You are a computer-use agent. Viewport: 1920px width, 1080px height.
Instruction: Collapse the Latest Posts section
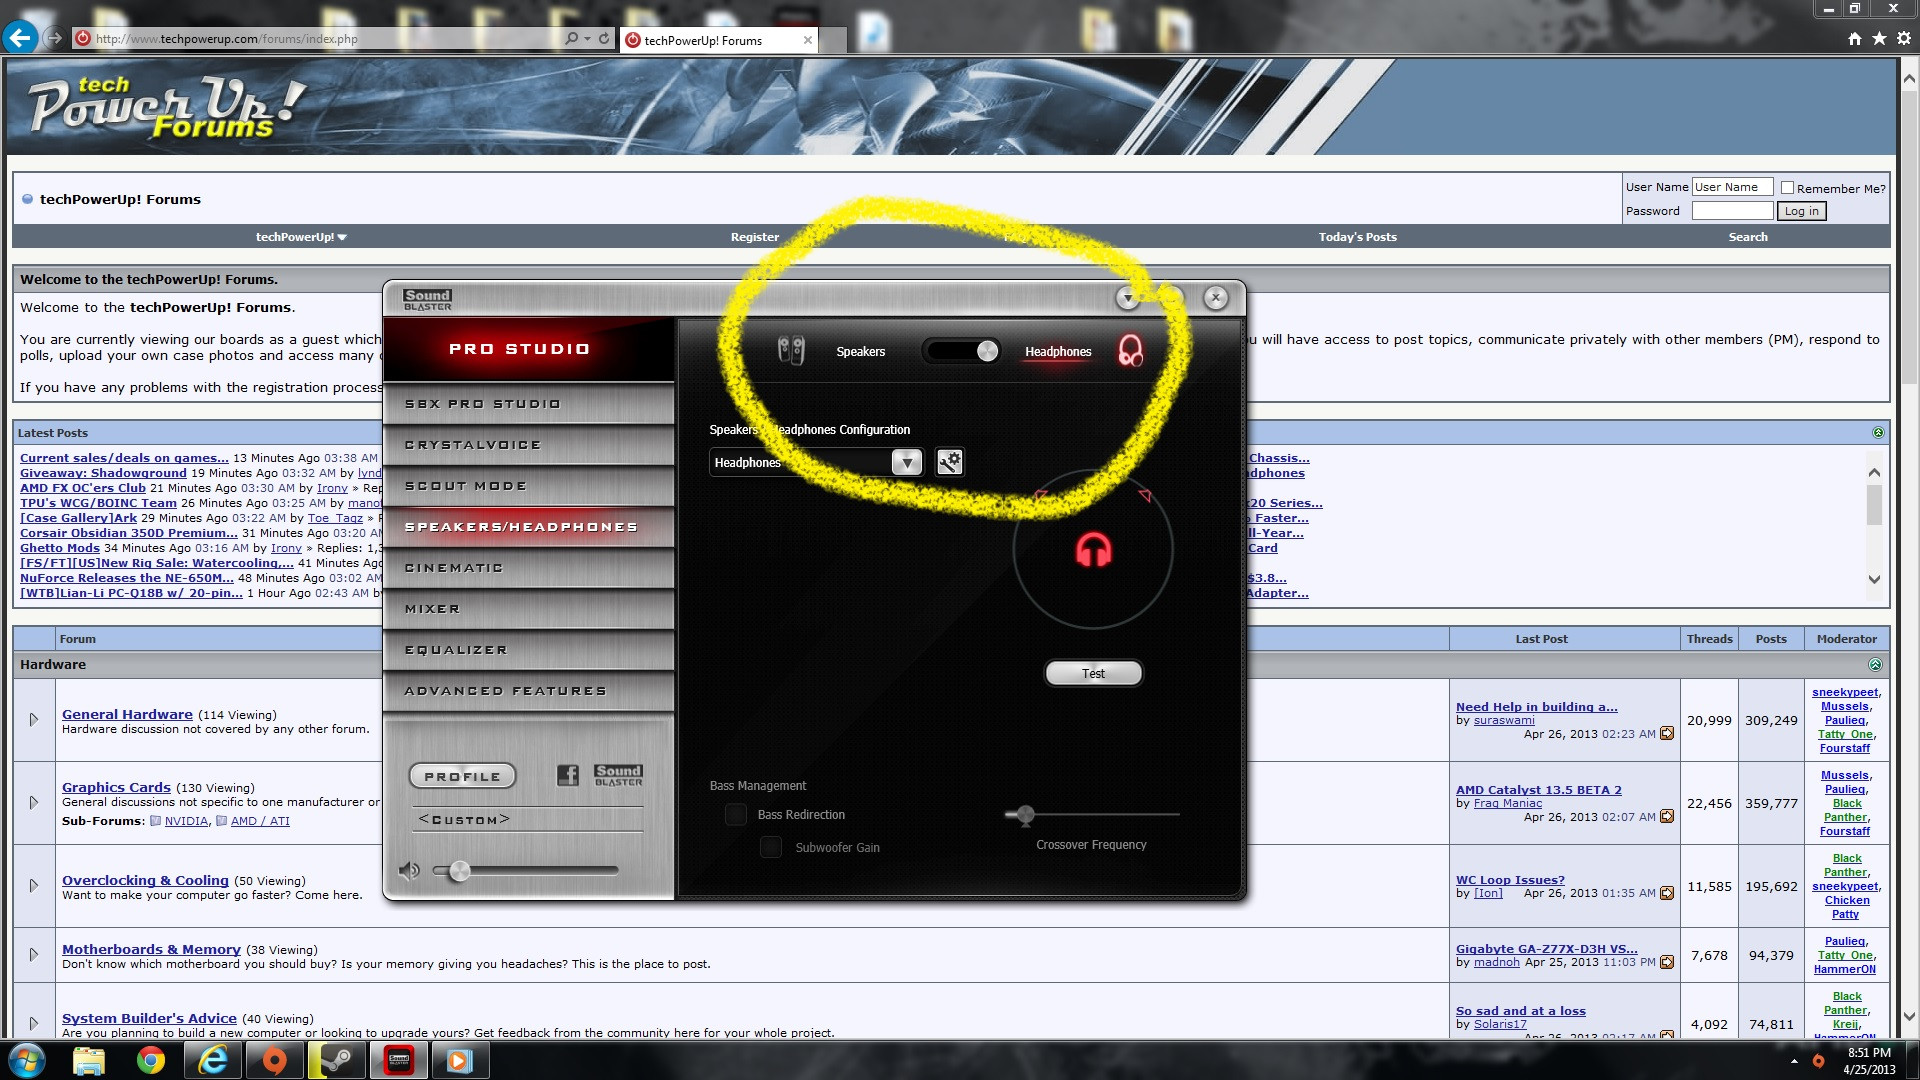click(1878, 433)
